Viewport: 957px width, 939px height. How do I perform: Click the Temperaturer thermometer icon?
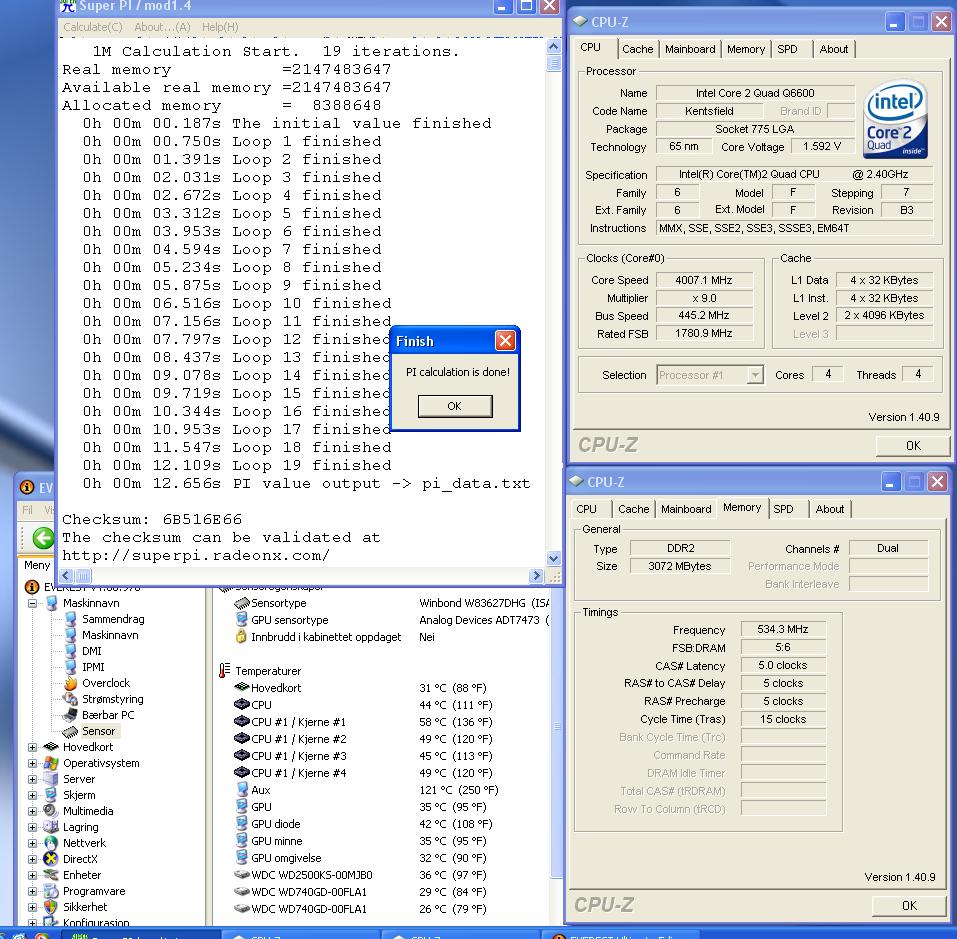224,671
